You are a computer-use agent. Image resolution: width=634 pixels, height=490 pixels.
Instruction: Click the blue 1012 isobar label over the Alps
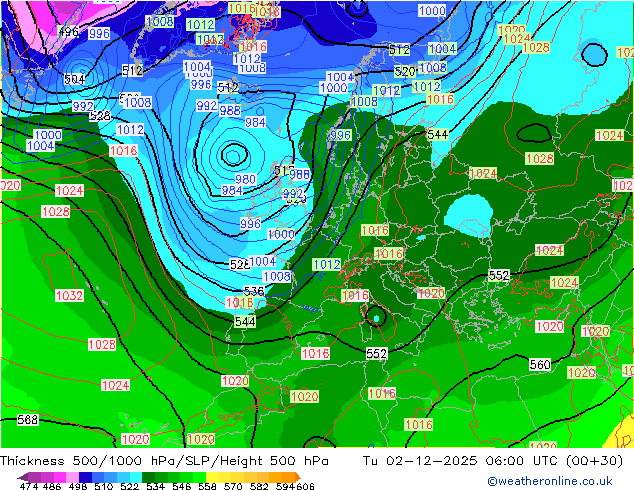click(x=327, y=265)
